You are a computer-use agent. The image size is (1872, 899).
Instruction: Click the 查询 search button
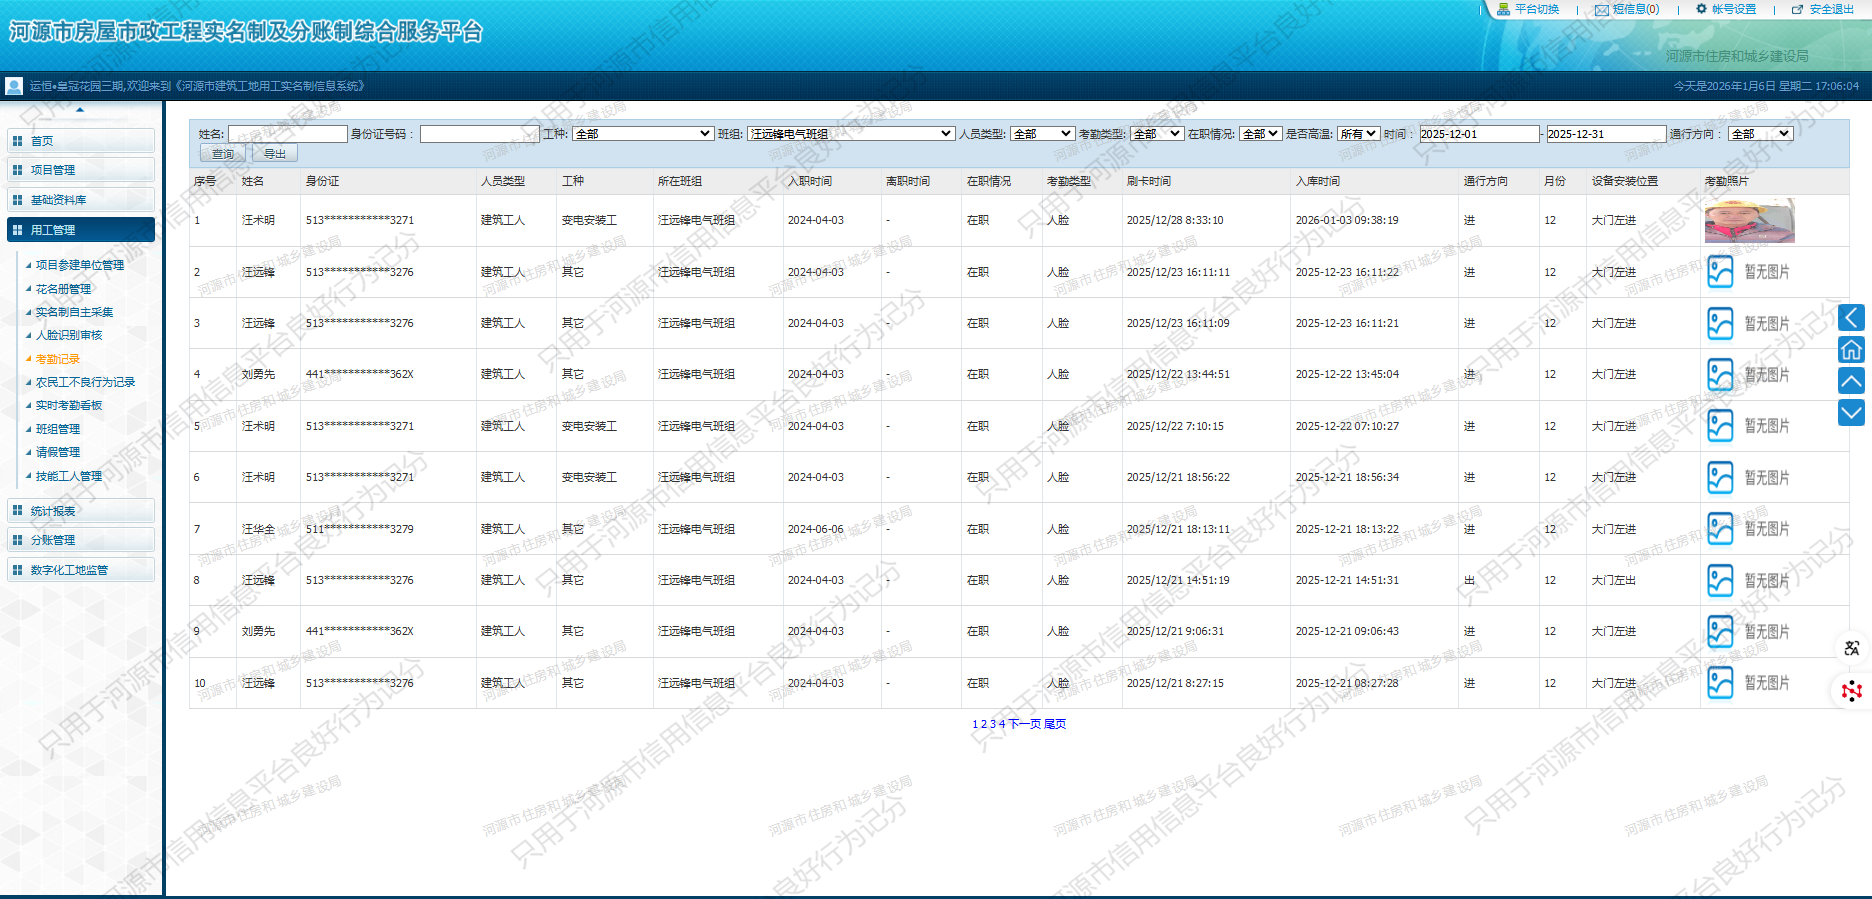[223, 154]
